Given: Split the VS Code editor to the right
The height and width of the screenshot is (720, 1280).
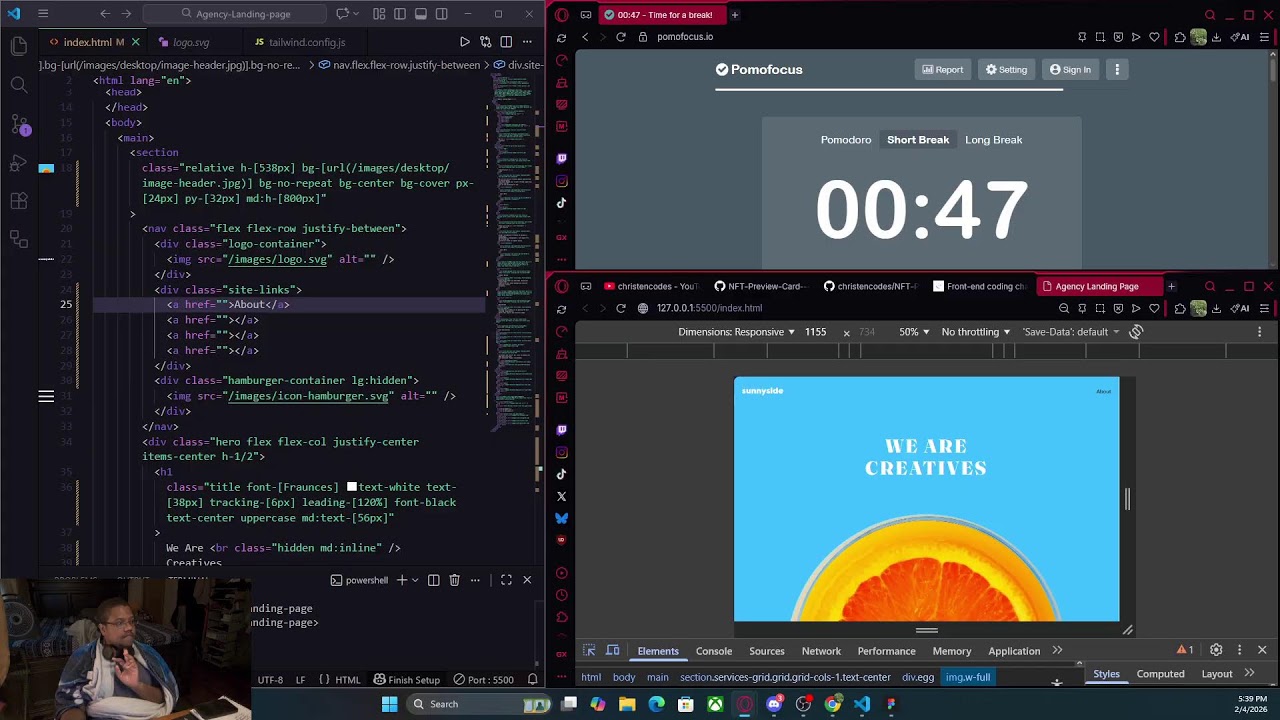Looking at the screenshot, I should [506, 42].
